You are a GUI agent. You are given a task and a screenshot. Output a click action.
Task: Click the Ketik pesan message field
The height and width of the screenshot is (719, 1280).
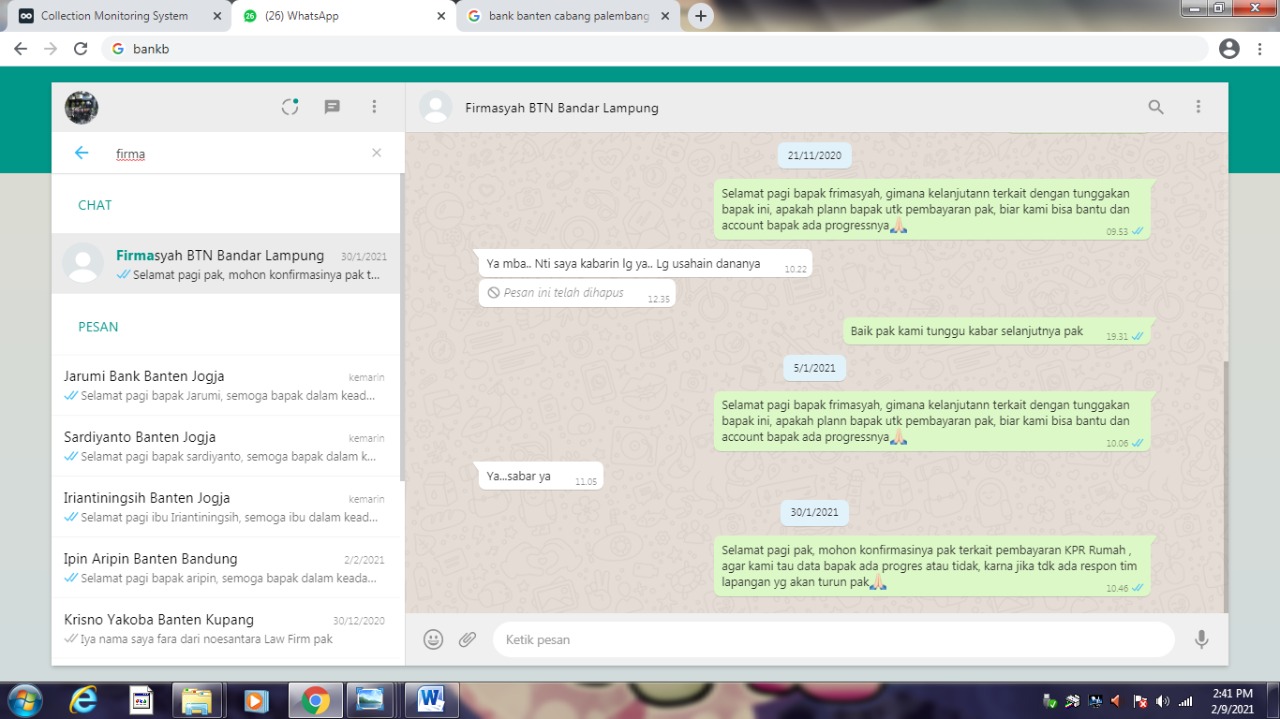click(830, 640)
